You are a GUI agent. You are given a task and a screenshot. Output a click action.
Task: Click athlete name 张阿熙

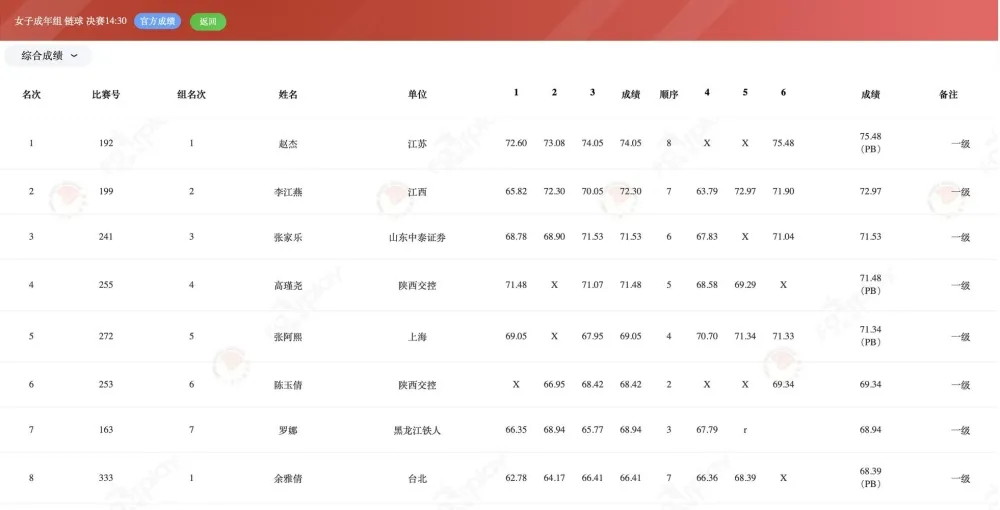pos(288,337)
